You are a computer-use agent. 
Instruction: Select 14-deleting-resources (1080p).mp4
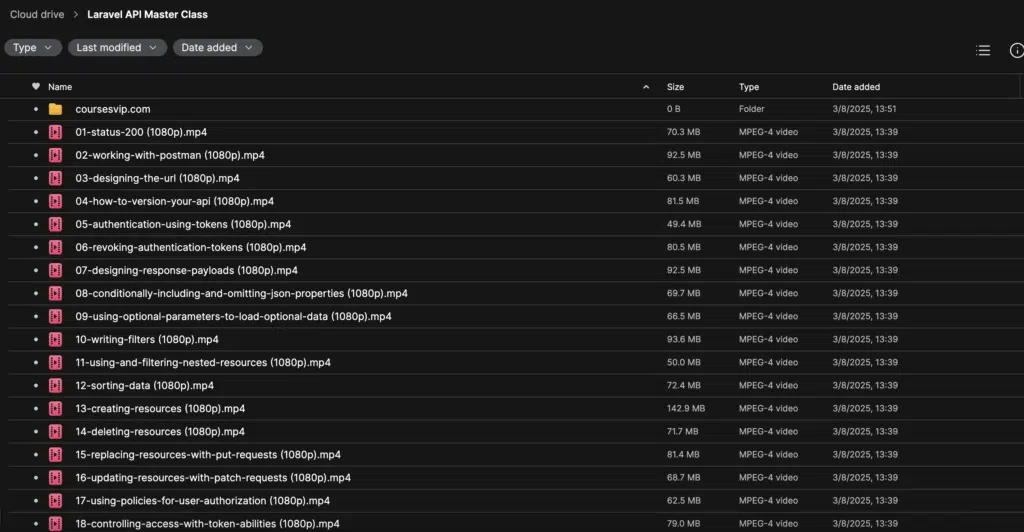[x=160, y=431]
